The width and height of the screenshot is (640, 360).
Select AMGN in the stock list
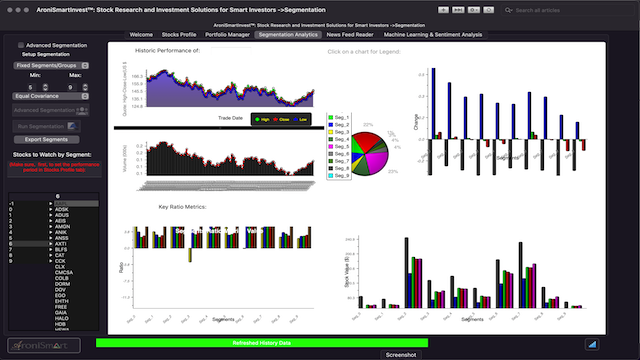tap(62, 227)
